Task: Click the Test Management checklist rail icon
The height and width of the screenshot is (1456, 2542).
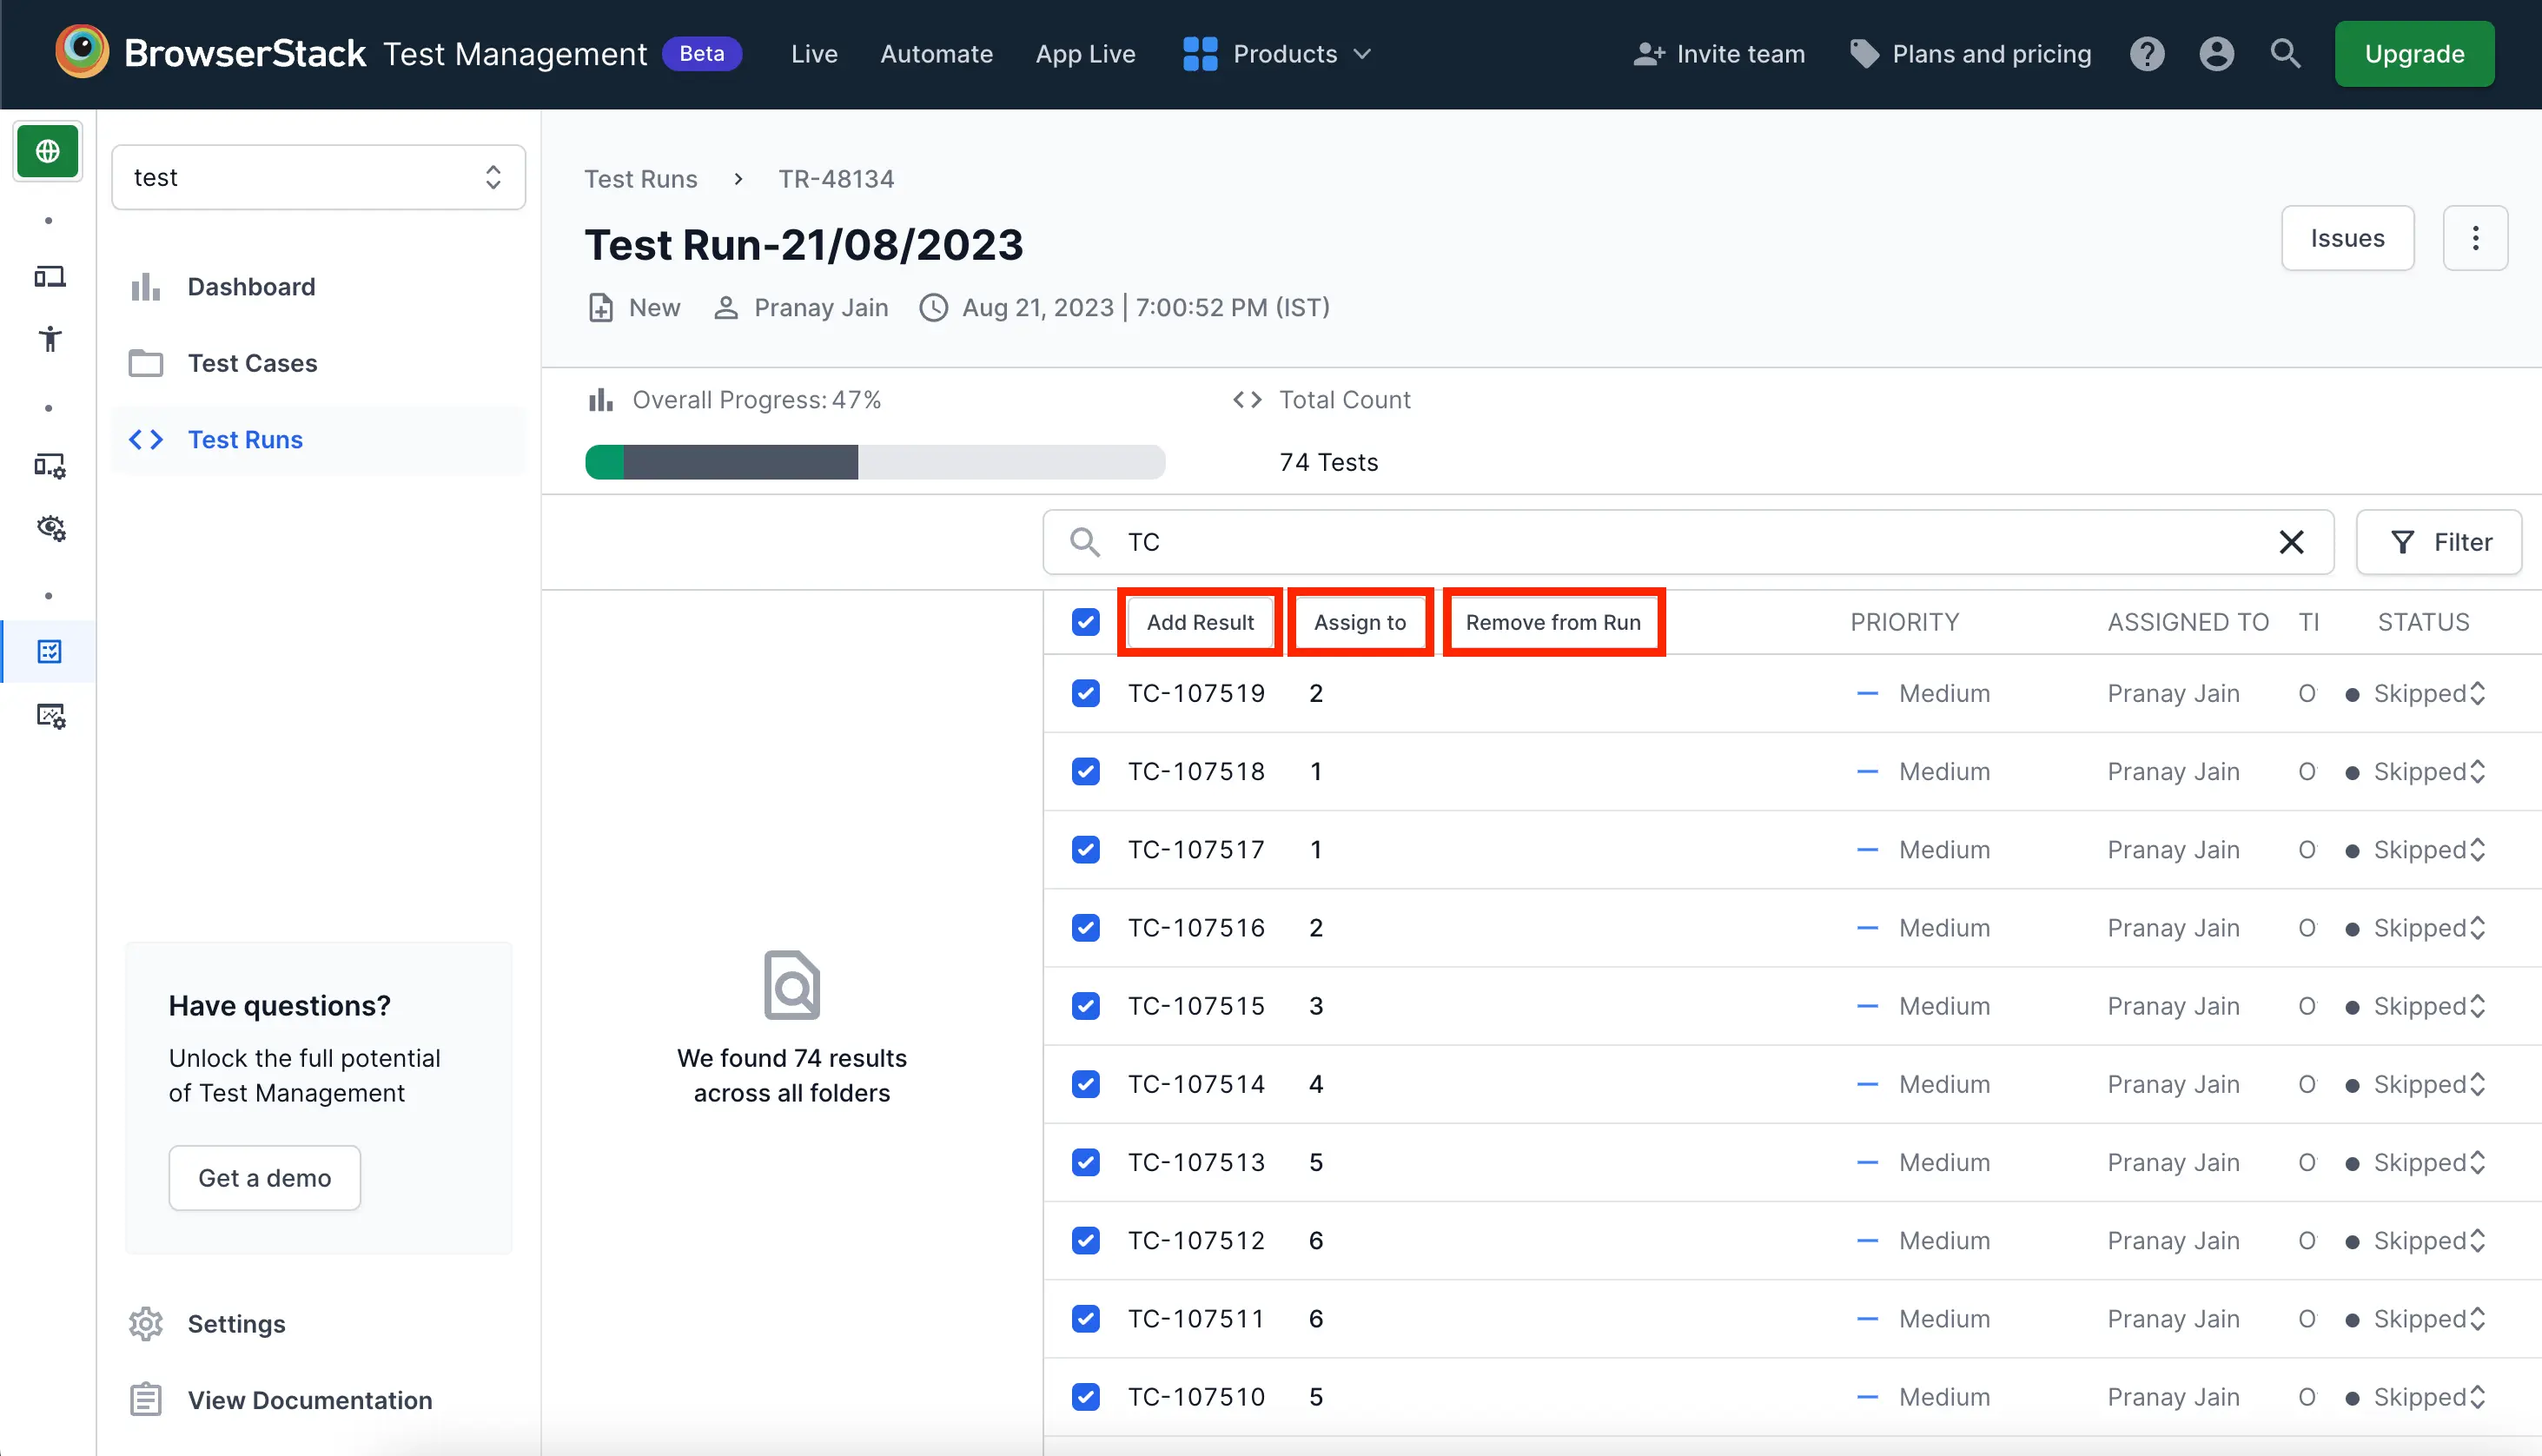Action: (49, 652)
